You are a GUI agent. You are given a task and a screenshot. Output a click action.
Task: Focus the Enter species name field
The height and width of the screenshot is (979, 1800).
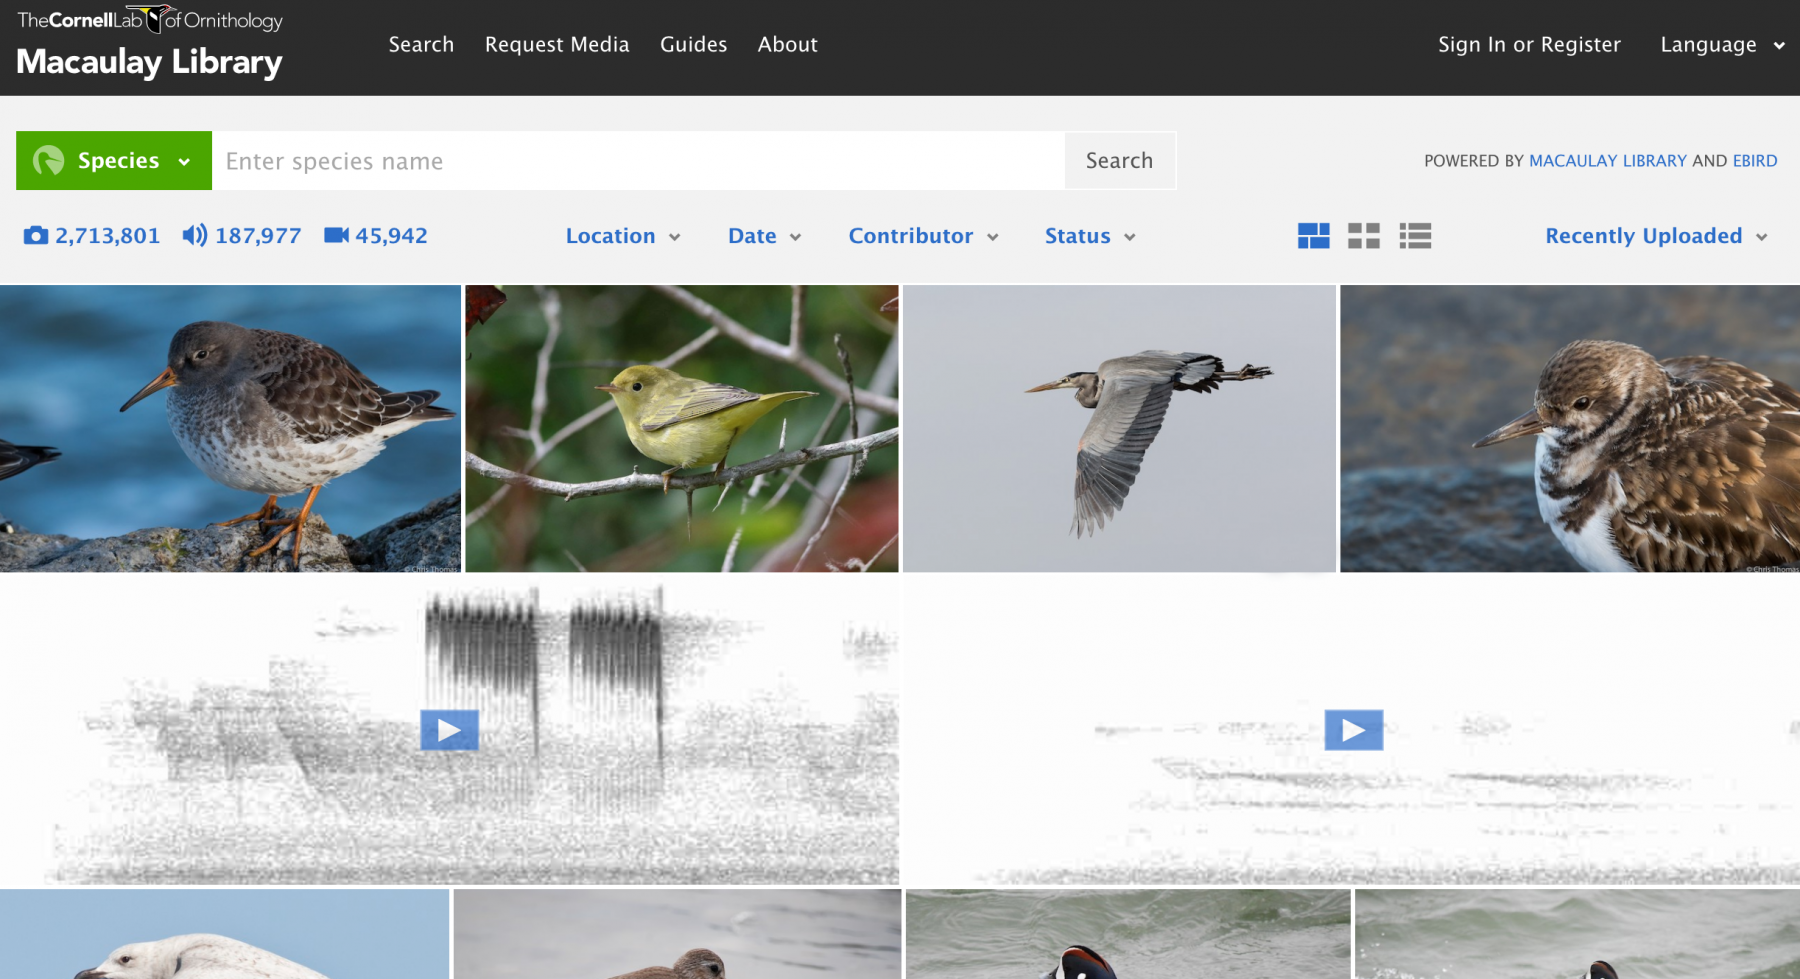[x=638, y=161]
